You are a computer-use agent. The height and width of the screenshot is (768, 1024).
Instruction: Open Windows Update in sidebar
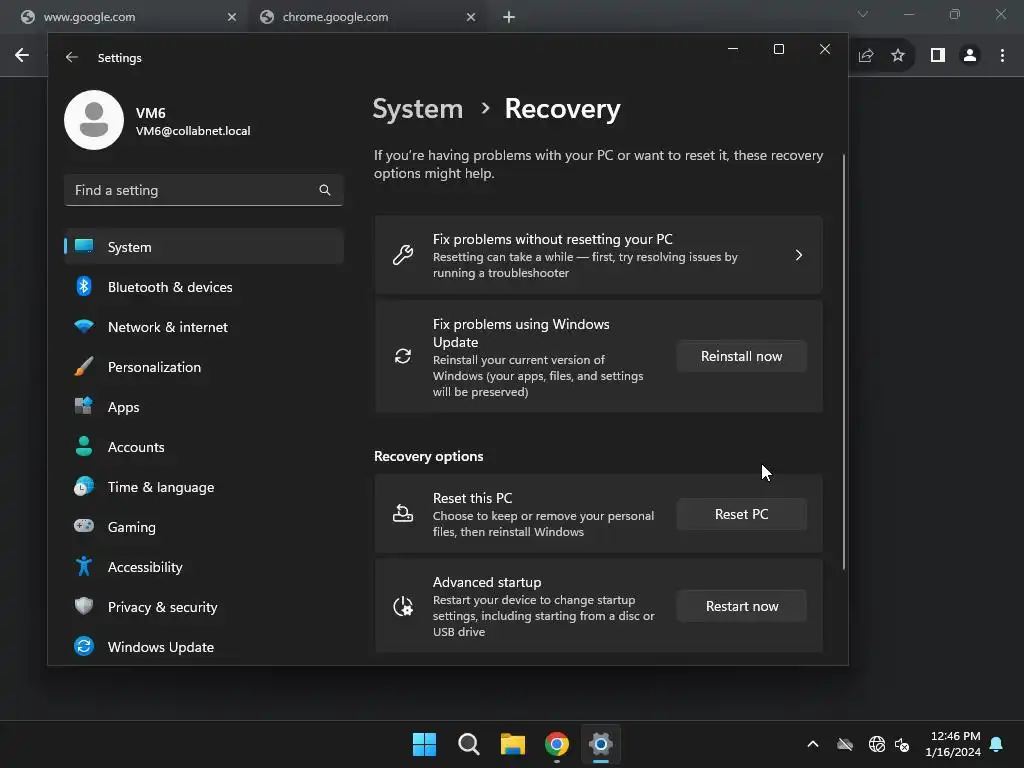coord(204,647)
